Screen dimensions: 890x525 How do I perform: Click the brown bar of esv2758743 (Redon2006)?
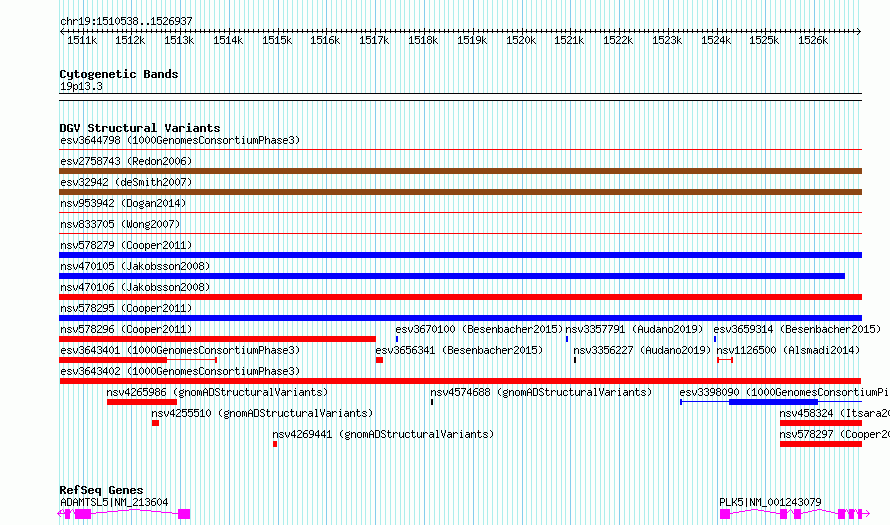(x=460, y=171)
